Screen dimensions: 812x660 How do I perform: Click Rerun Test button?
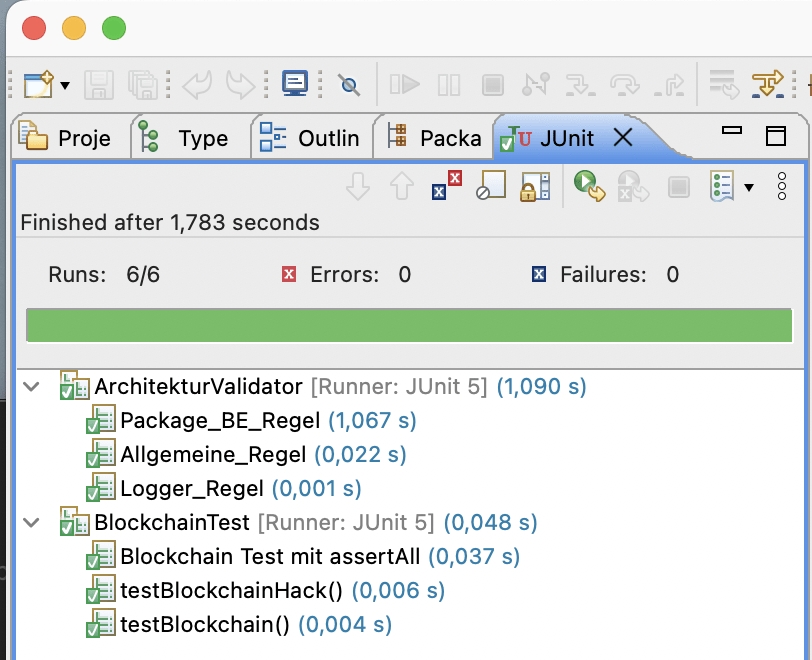[589, 186]
